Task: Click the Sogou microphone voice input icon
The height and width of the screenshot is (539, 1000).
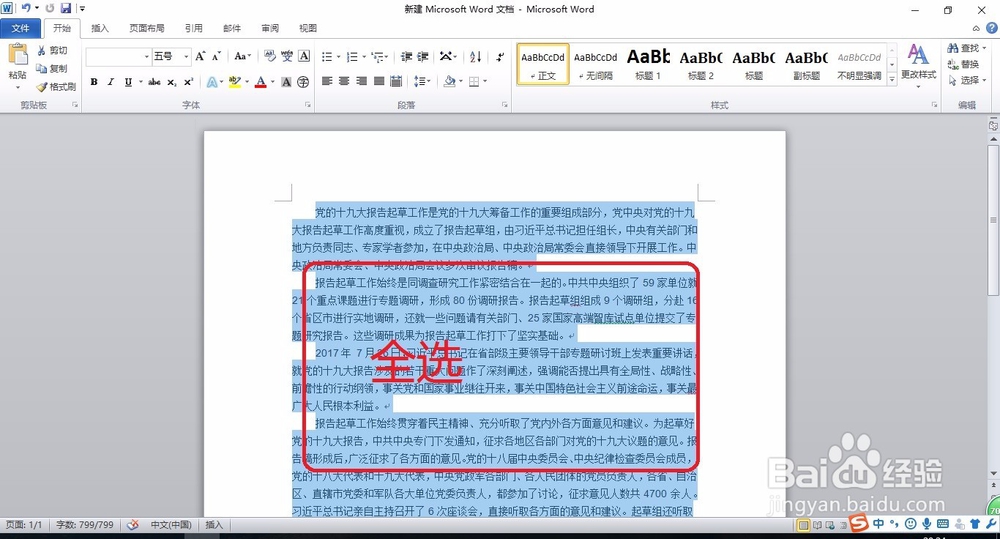Action: click(x=926, y=524)
